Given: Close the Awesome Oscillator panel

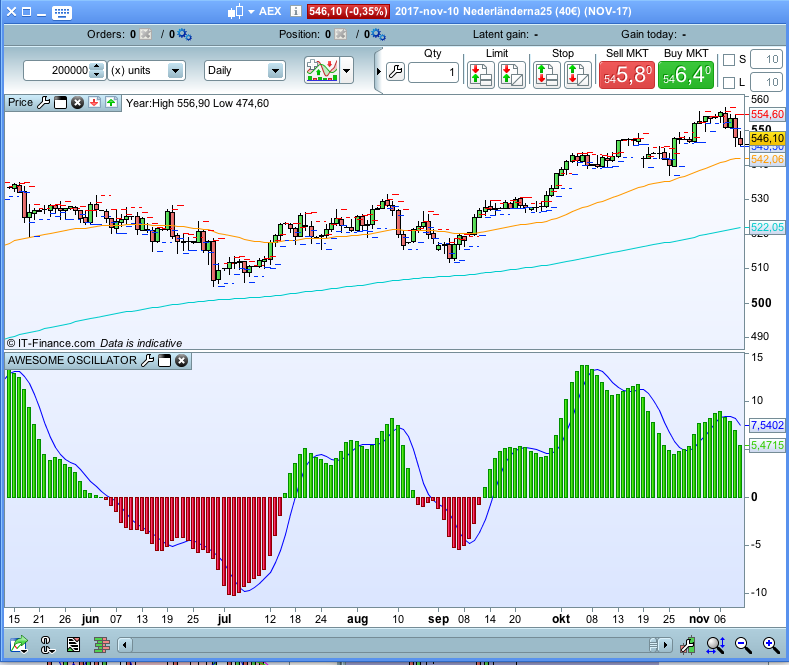Looking at the screenshot, I should pyautogui.click(x=182, y=361).
